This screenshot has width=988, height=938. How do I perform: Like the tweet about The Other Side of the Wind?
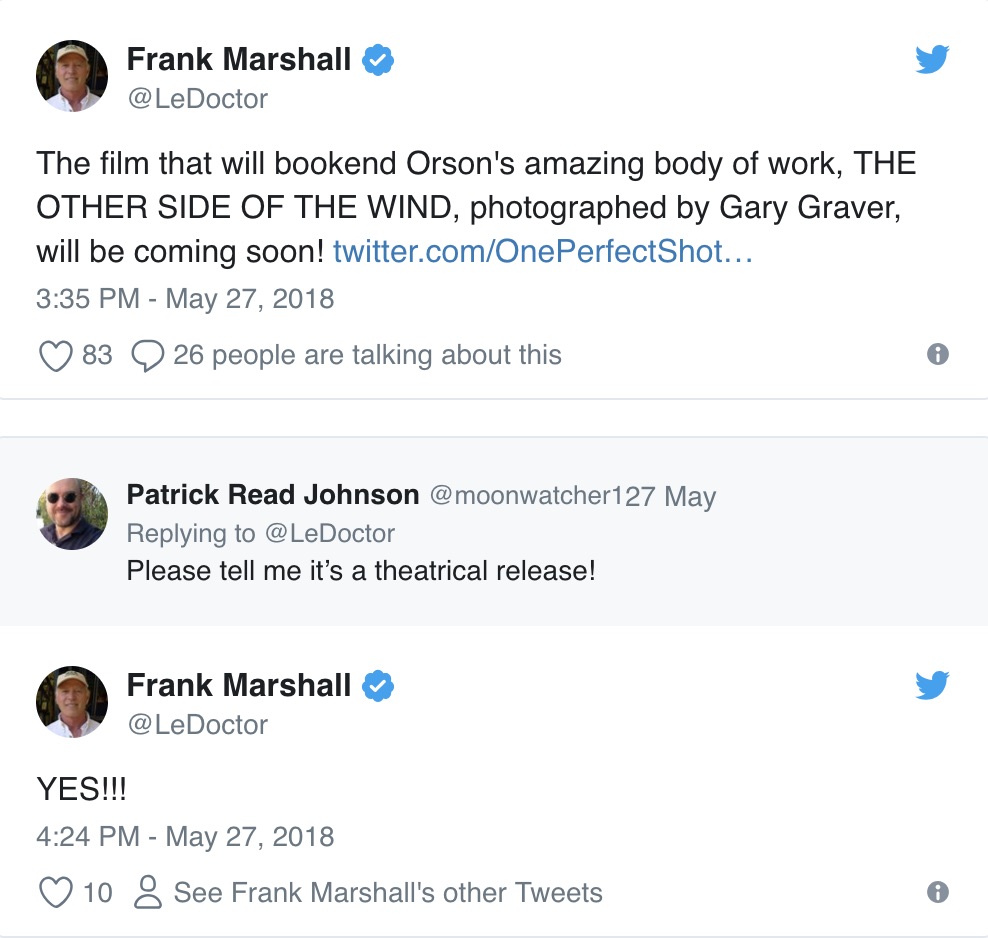pyautogui.click(x=56, y=355)
